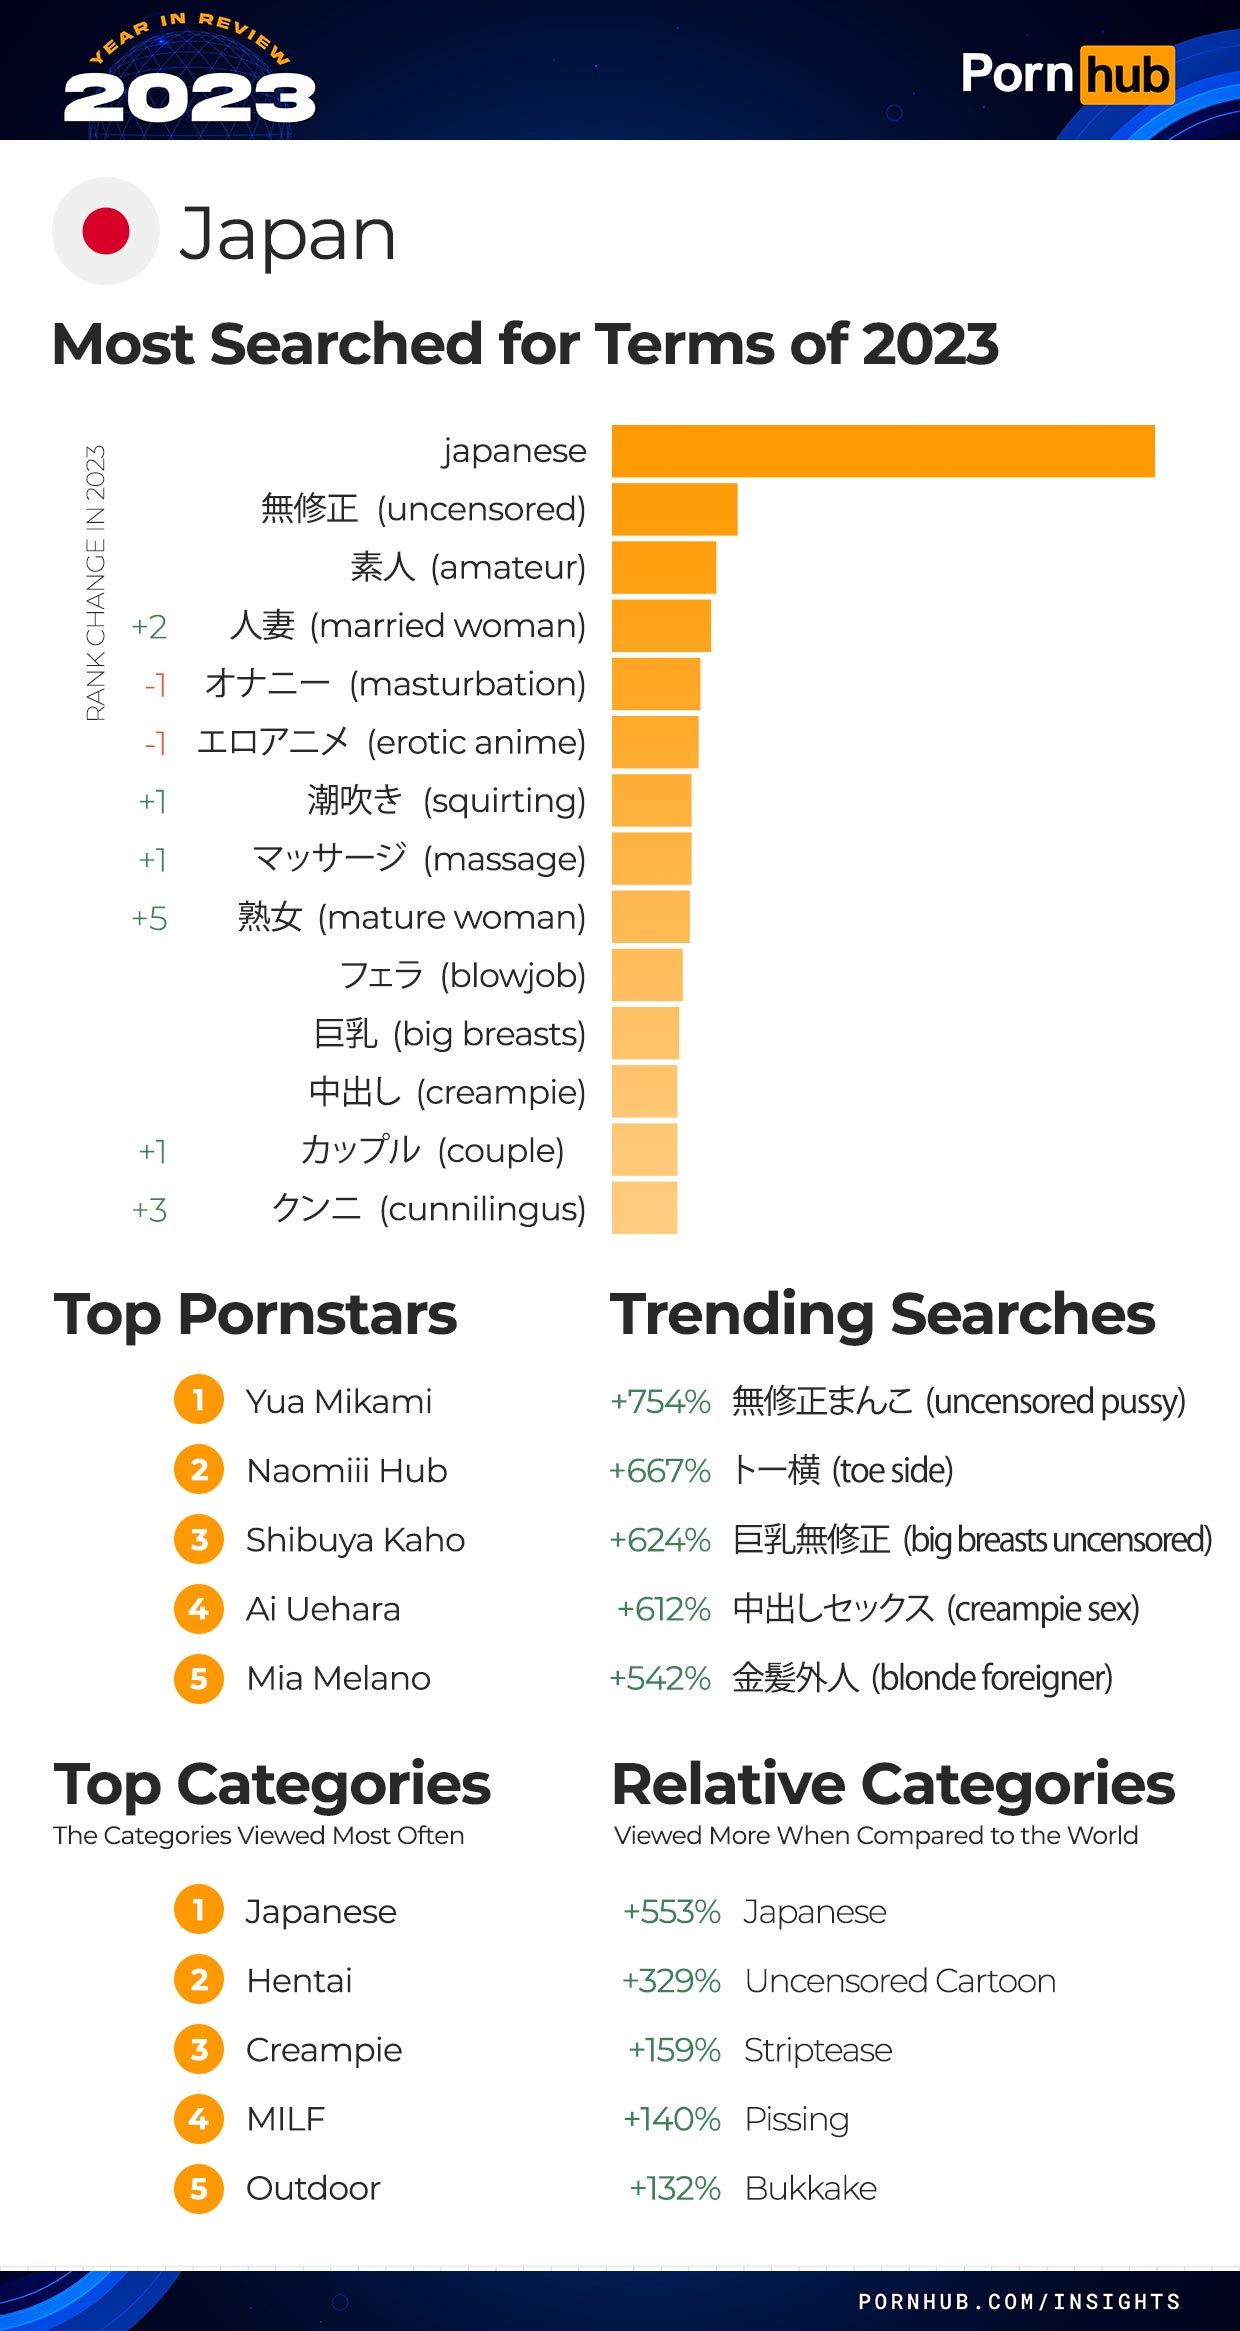Click the Japan flag circle icon
The width and height of the screenshot is (1240, 2331).
[x=106, y=231]
